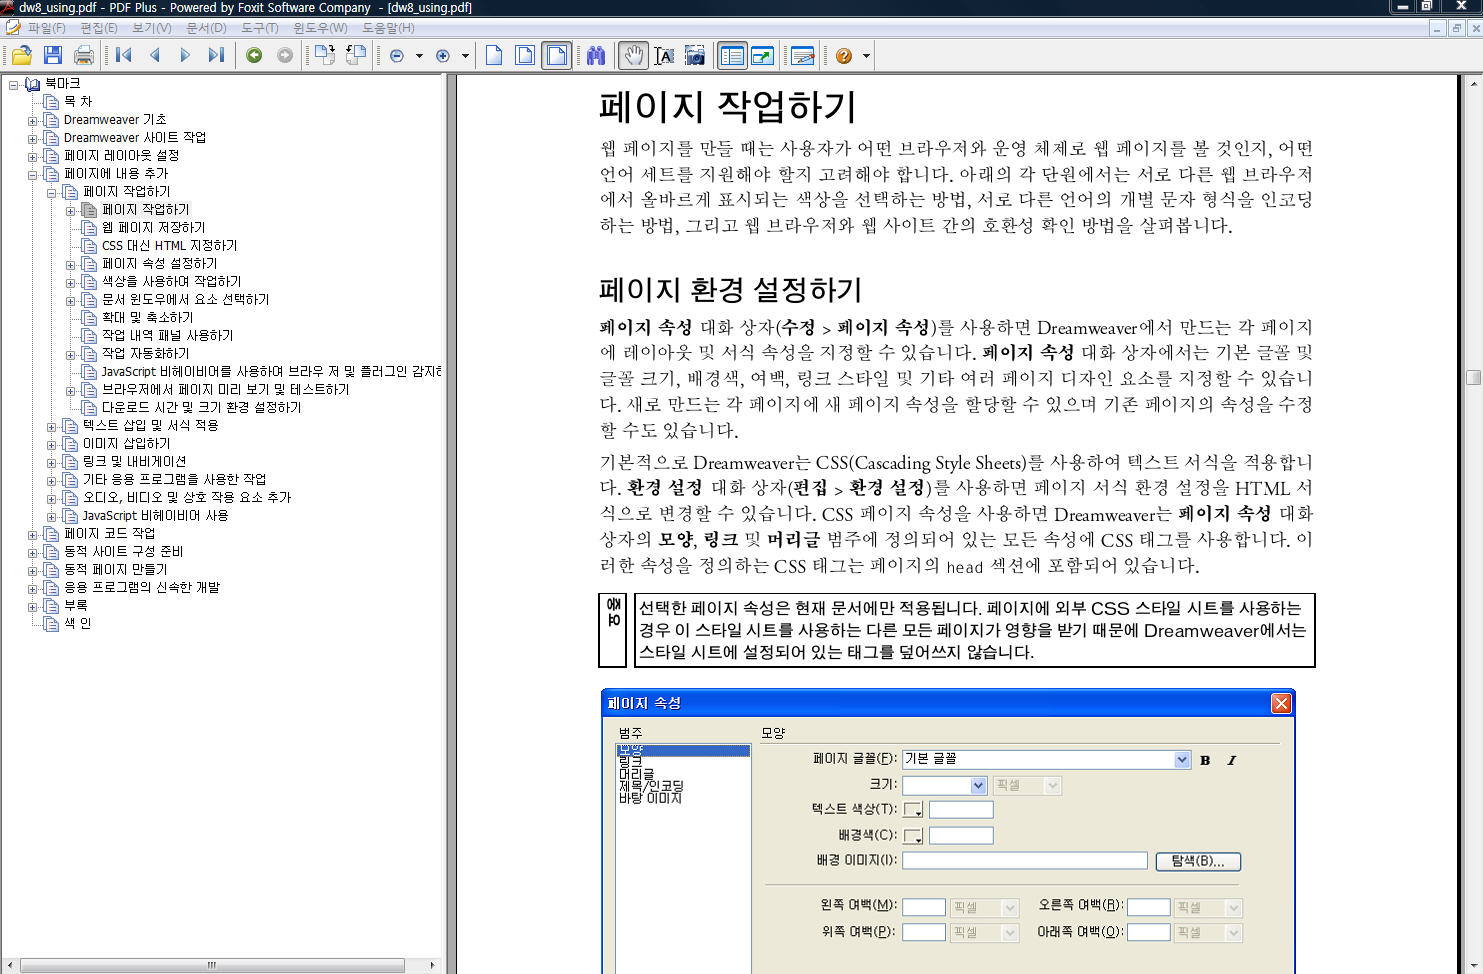Open the 이미지 삽입하기 bookmark
Viewport: 1483px width, 974px height.
pyautogui.click(x=126, y=443)
